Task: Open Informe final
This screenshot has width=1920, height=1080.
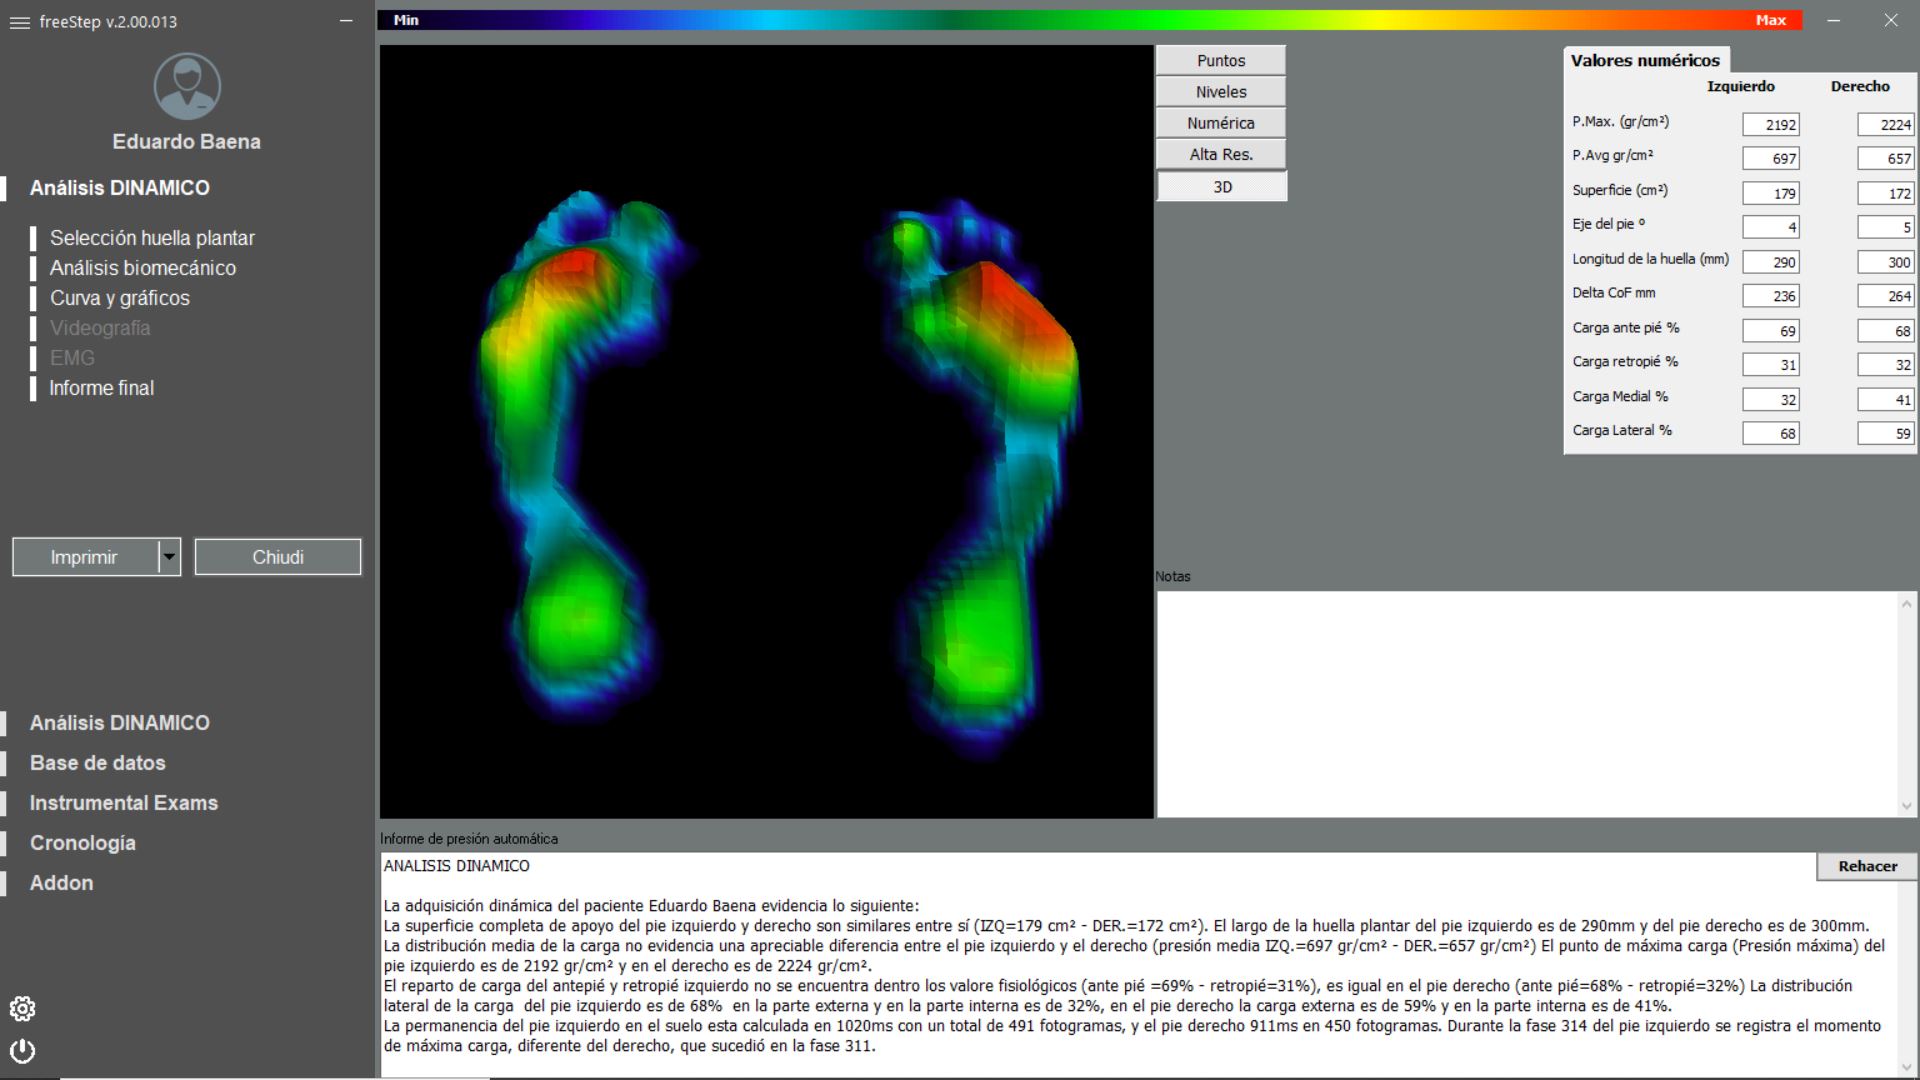Action: pyautogui.click(x=102, y=388)
